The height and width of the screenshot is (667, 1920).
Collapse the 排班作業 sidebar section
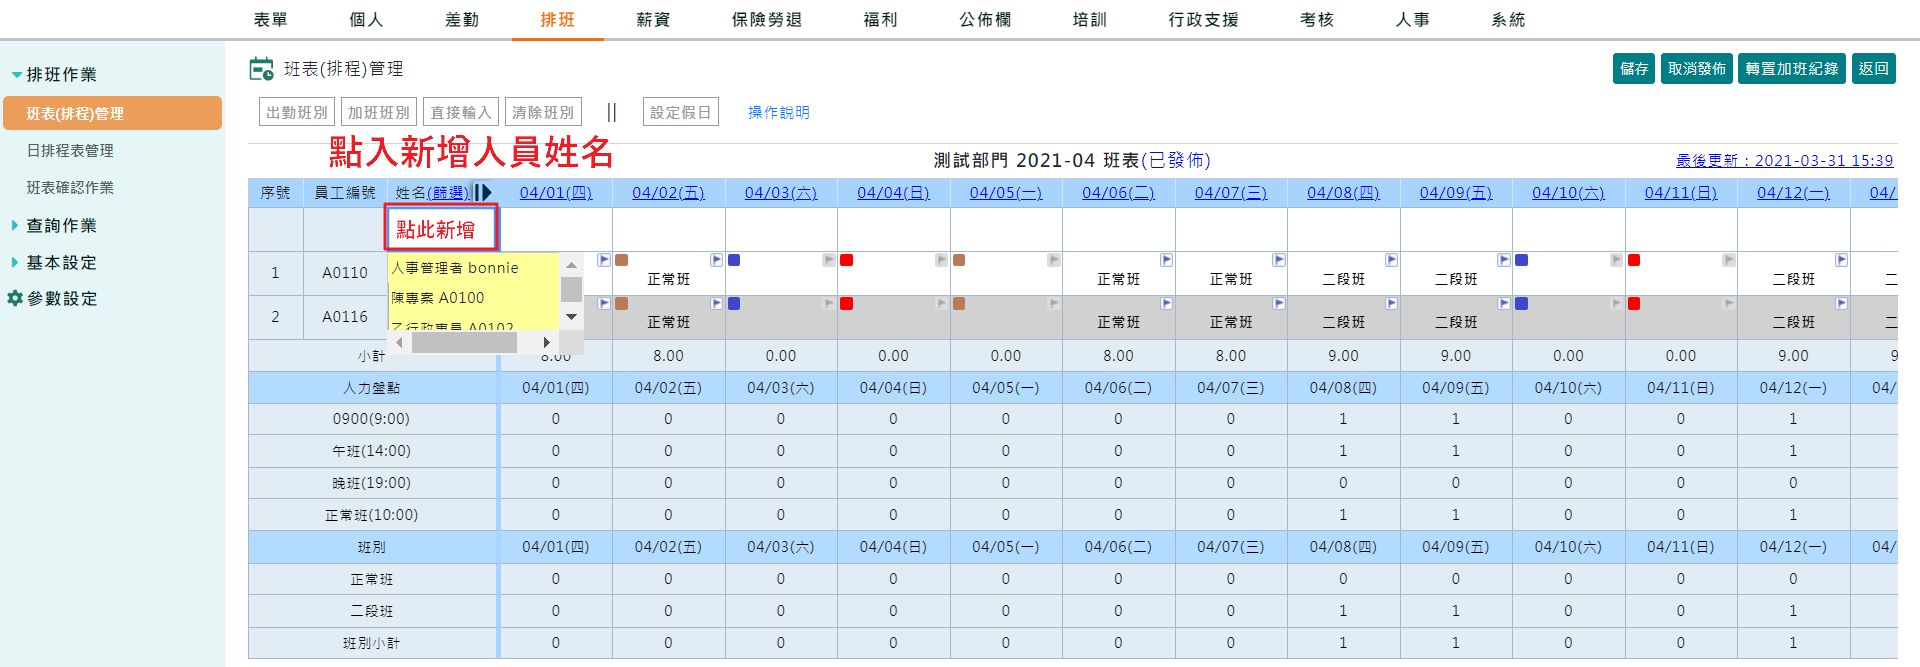coord(16,75)
